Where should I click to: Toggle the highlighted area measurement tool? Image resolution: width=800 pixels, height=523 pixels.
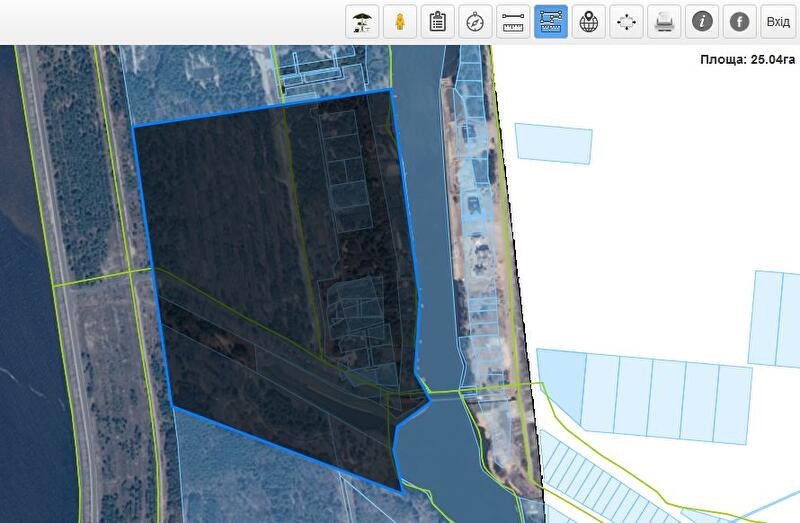click(551, 21)
